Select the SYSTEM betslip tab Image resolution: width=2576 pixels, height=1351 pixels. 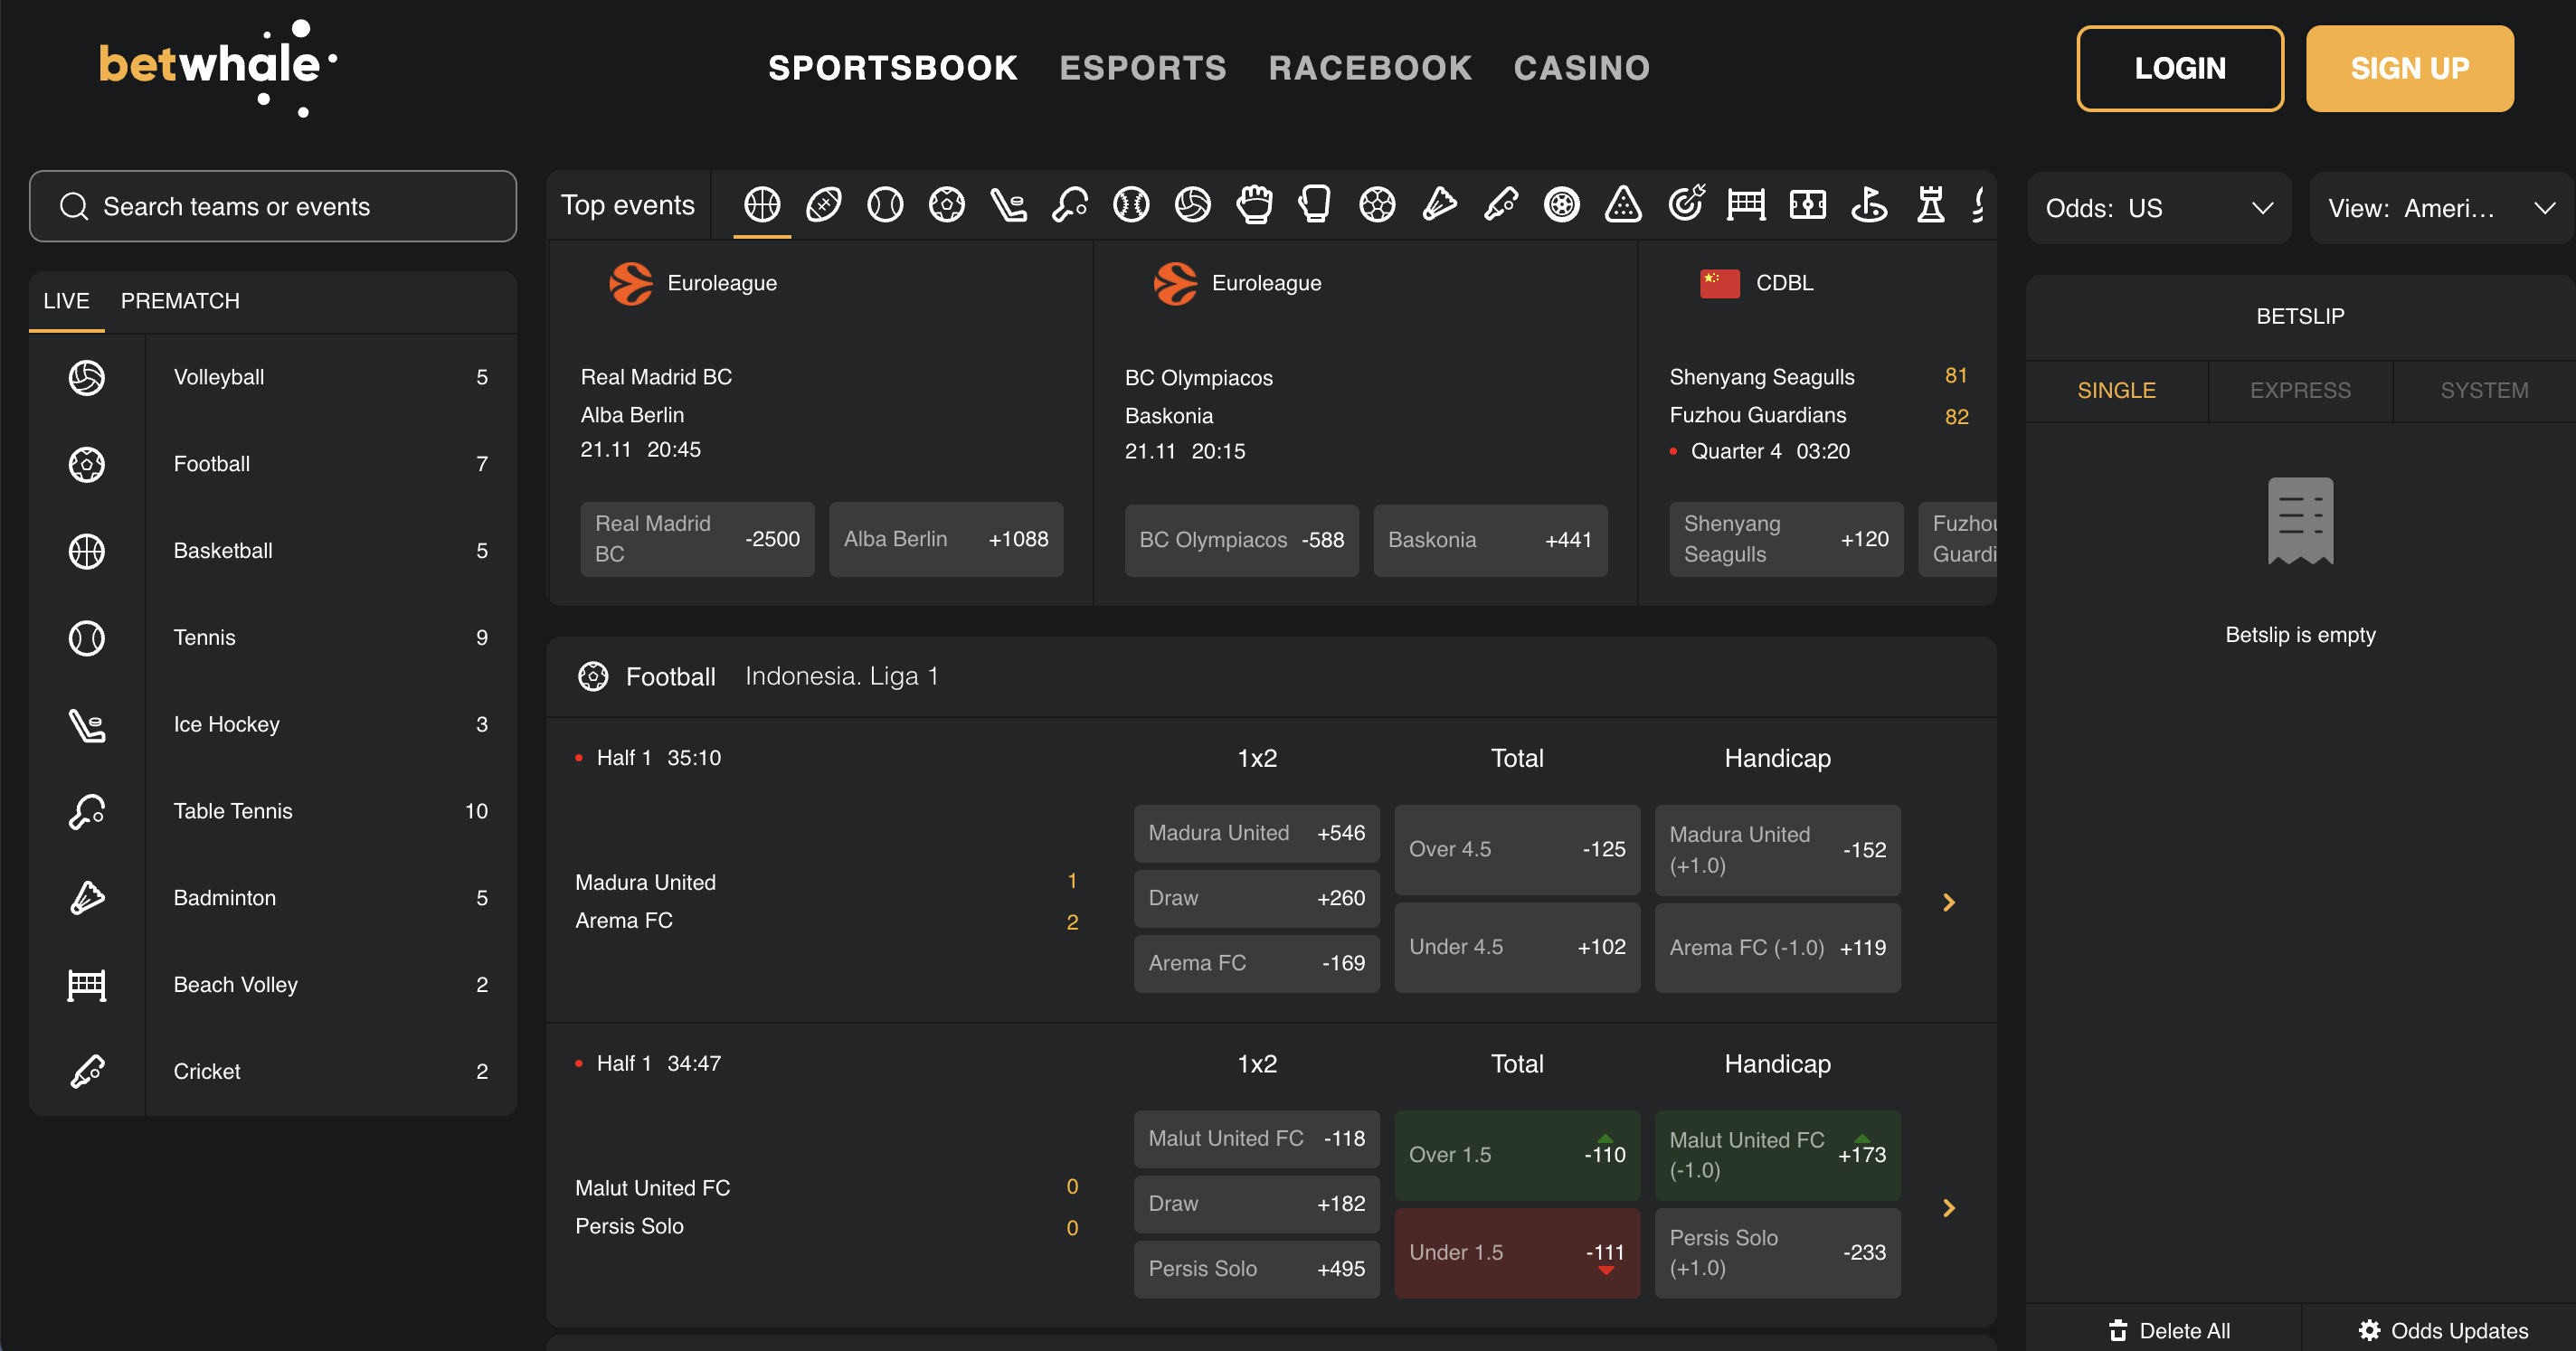point(2484,390)
